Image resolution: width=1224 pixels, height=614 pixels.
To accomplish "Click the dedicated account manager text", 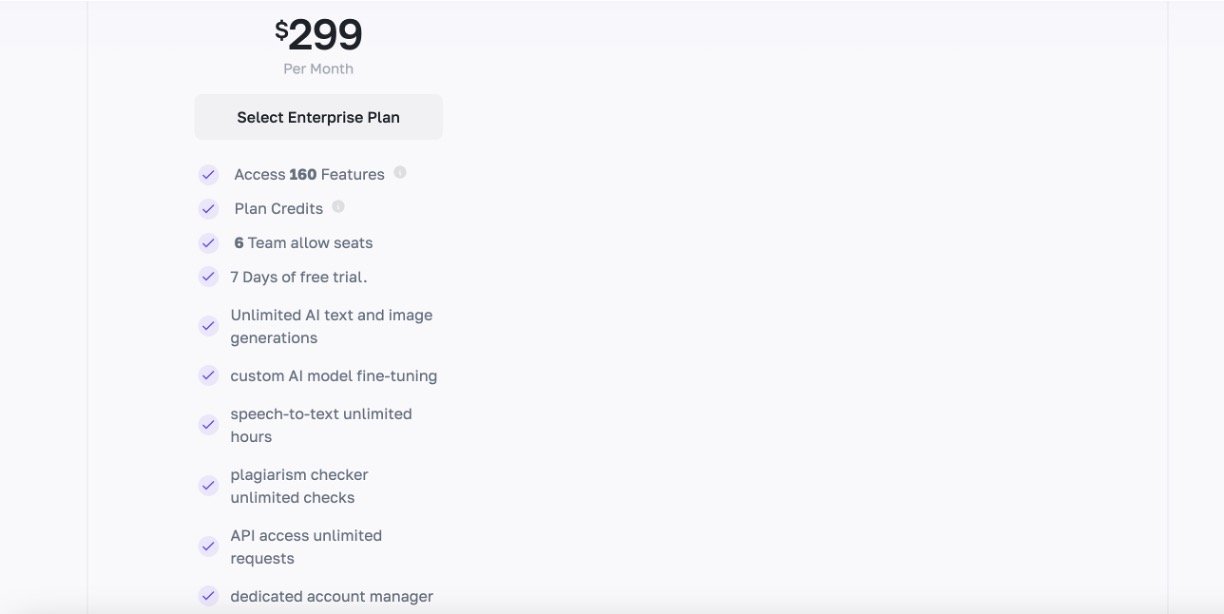I will (331, 596).
